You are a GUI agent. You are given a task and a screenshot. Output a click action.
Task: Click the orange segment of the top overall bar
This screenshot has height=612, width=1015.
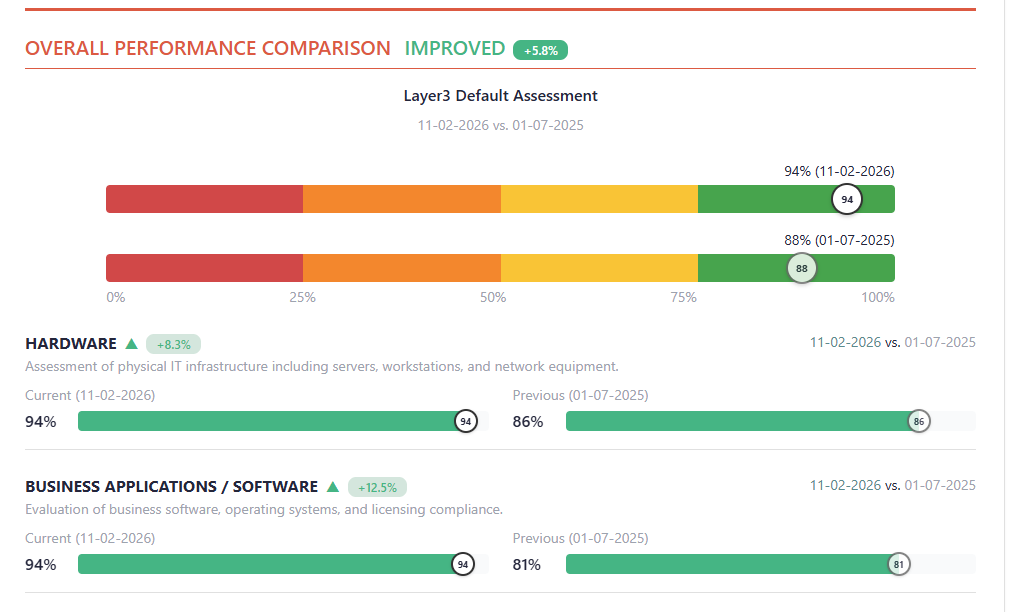point(401,199)
